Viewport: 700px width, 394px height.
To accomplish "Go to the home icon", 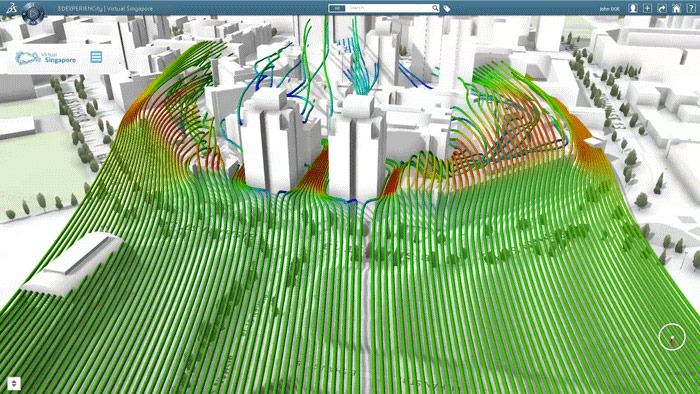I will (x=676, y=8).
